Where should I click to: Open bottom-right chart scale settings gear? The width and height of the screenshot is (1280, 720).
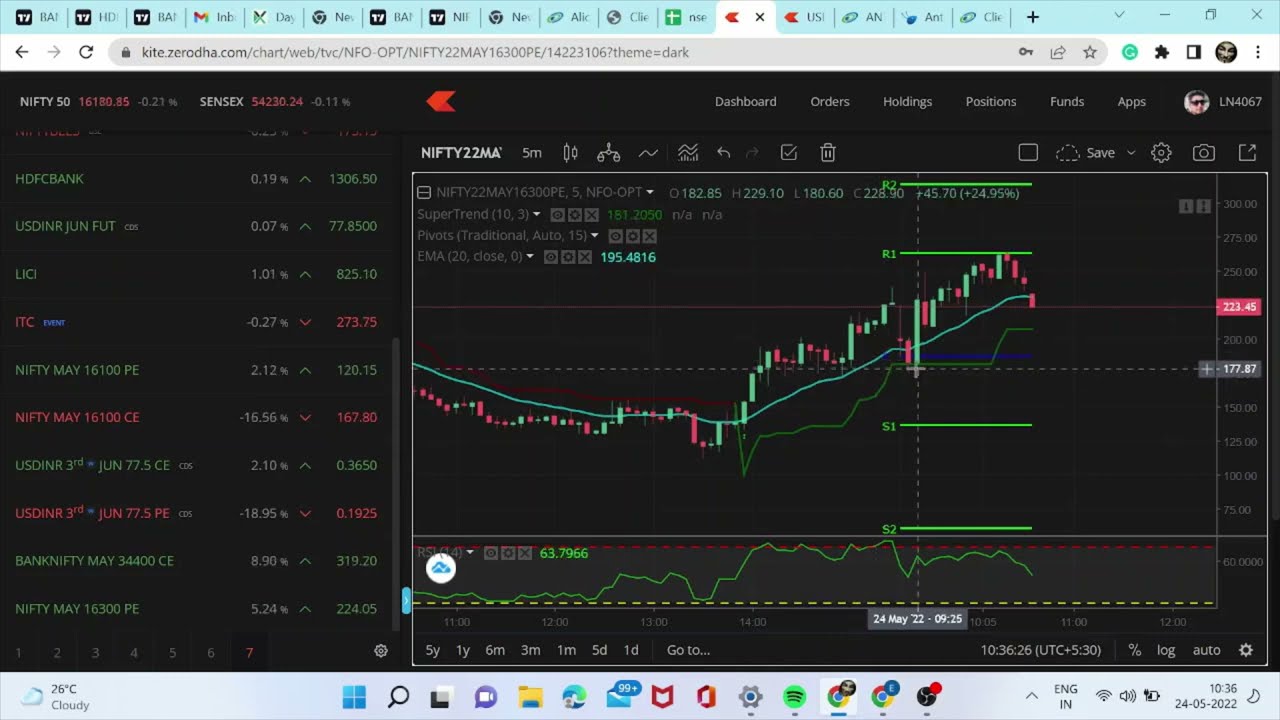click(1246, 650)
